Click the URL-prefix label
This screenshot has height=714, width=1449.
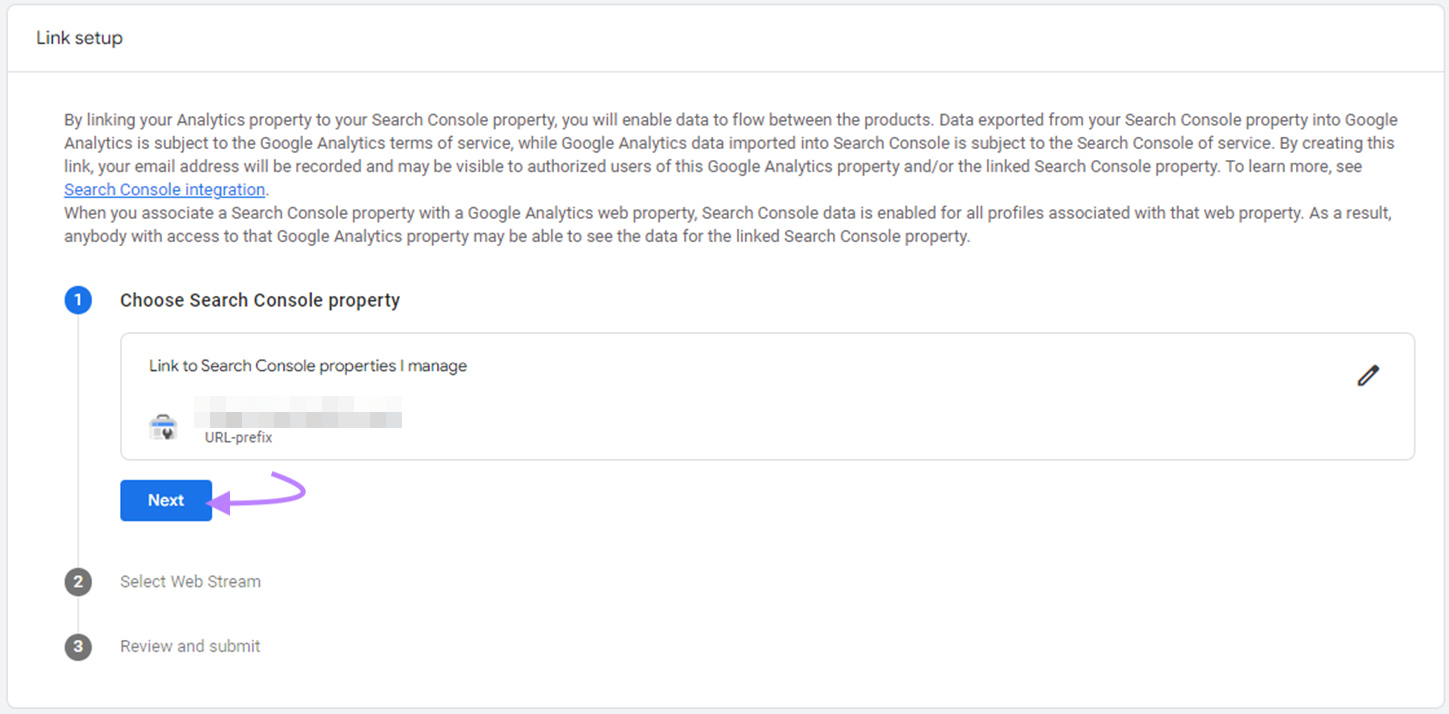click(x=238, y=437)
